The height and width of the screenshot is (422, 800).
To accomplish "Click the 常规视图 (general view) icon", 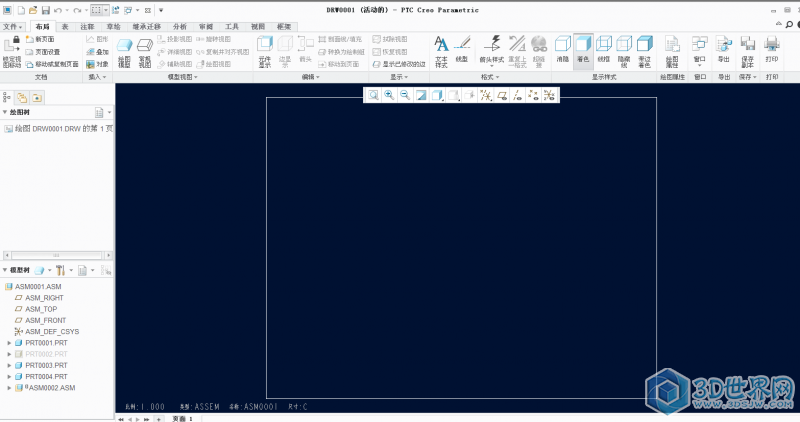I will (145, 53).
